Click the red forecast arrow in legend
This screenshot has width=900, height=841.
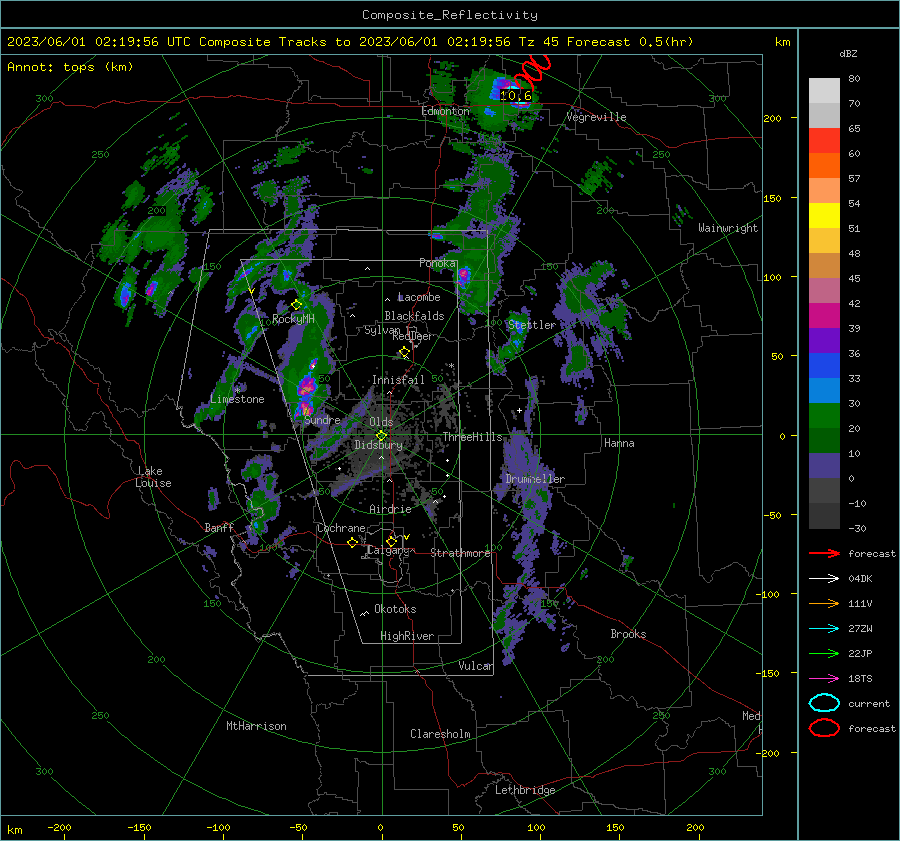pyautogui.click(x=824, y=553)
